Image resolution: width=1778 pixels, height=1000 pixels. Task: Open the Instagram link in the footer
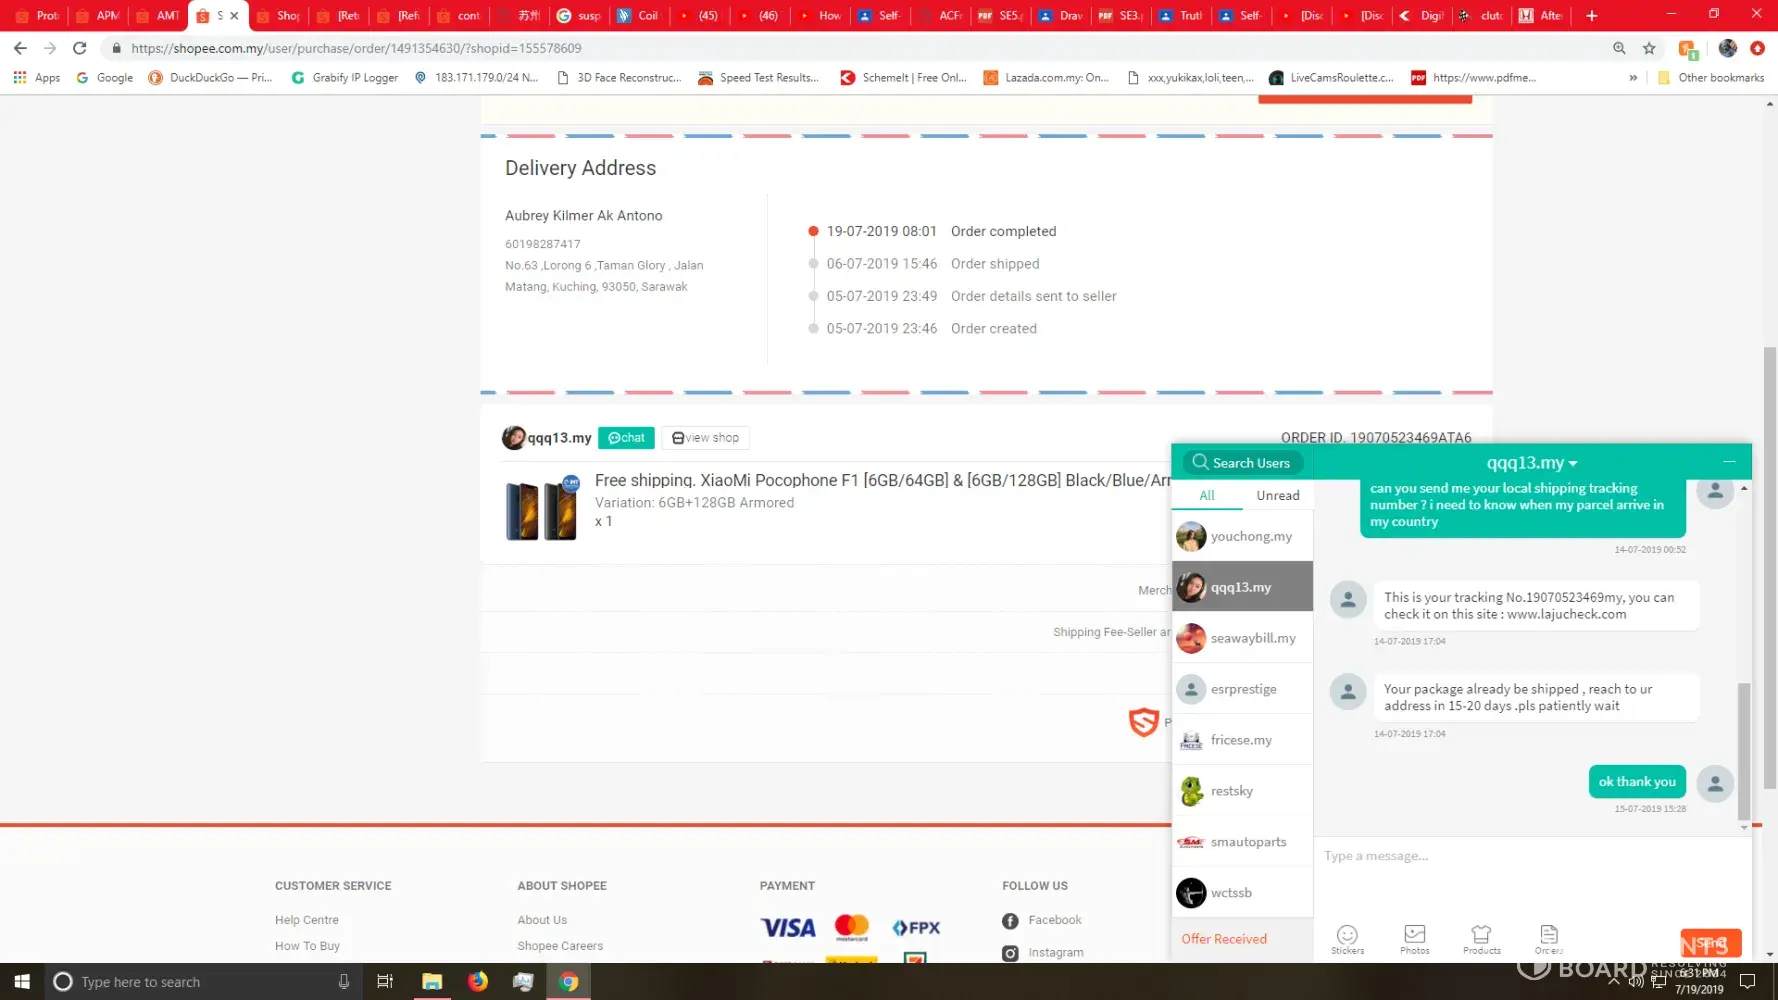1043,953
